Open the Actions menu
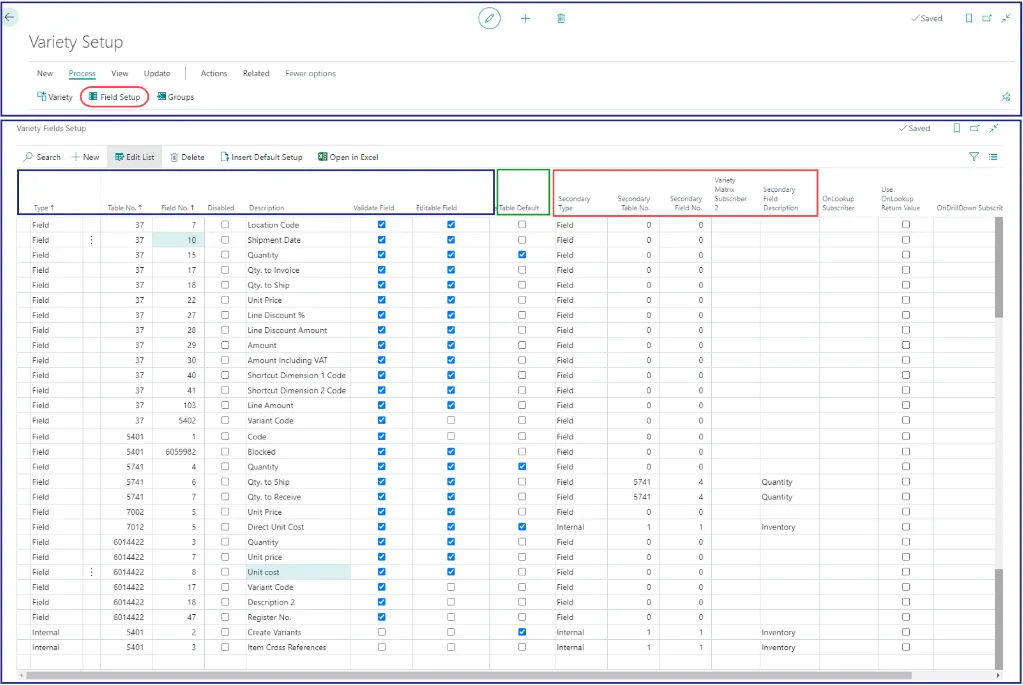1023x685 pixels. (x=214, y=73)
